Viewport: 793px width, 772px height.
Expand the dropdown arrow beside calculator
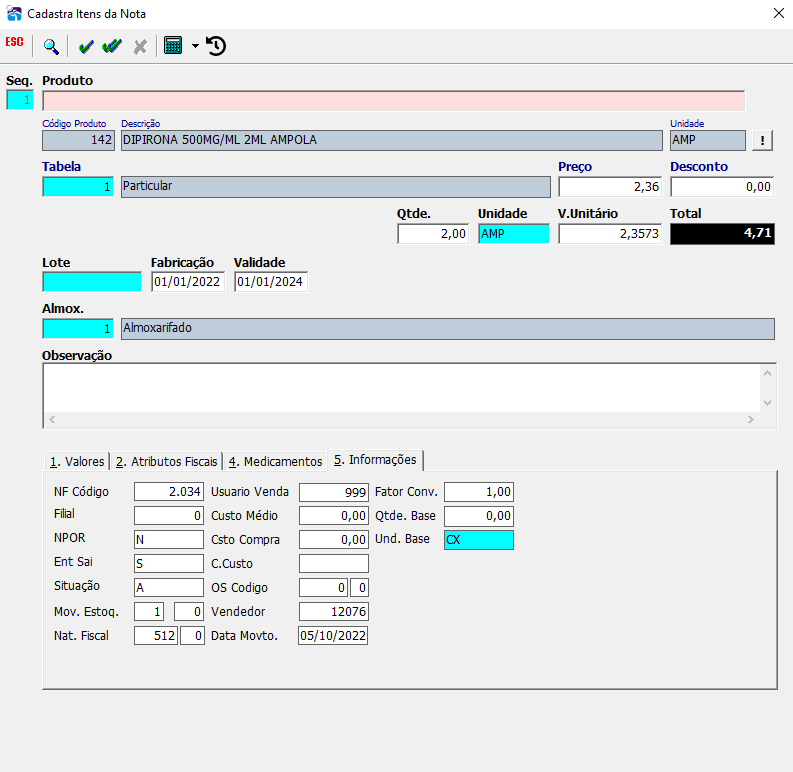(195, 46)
